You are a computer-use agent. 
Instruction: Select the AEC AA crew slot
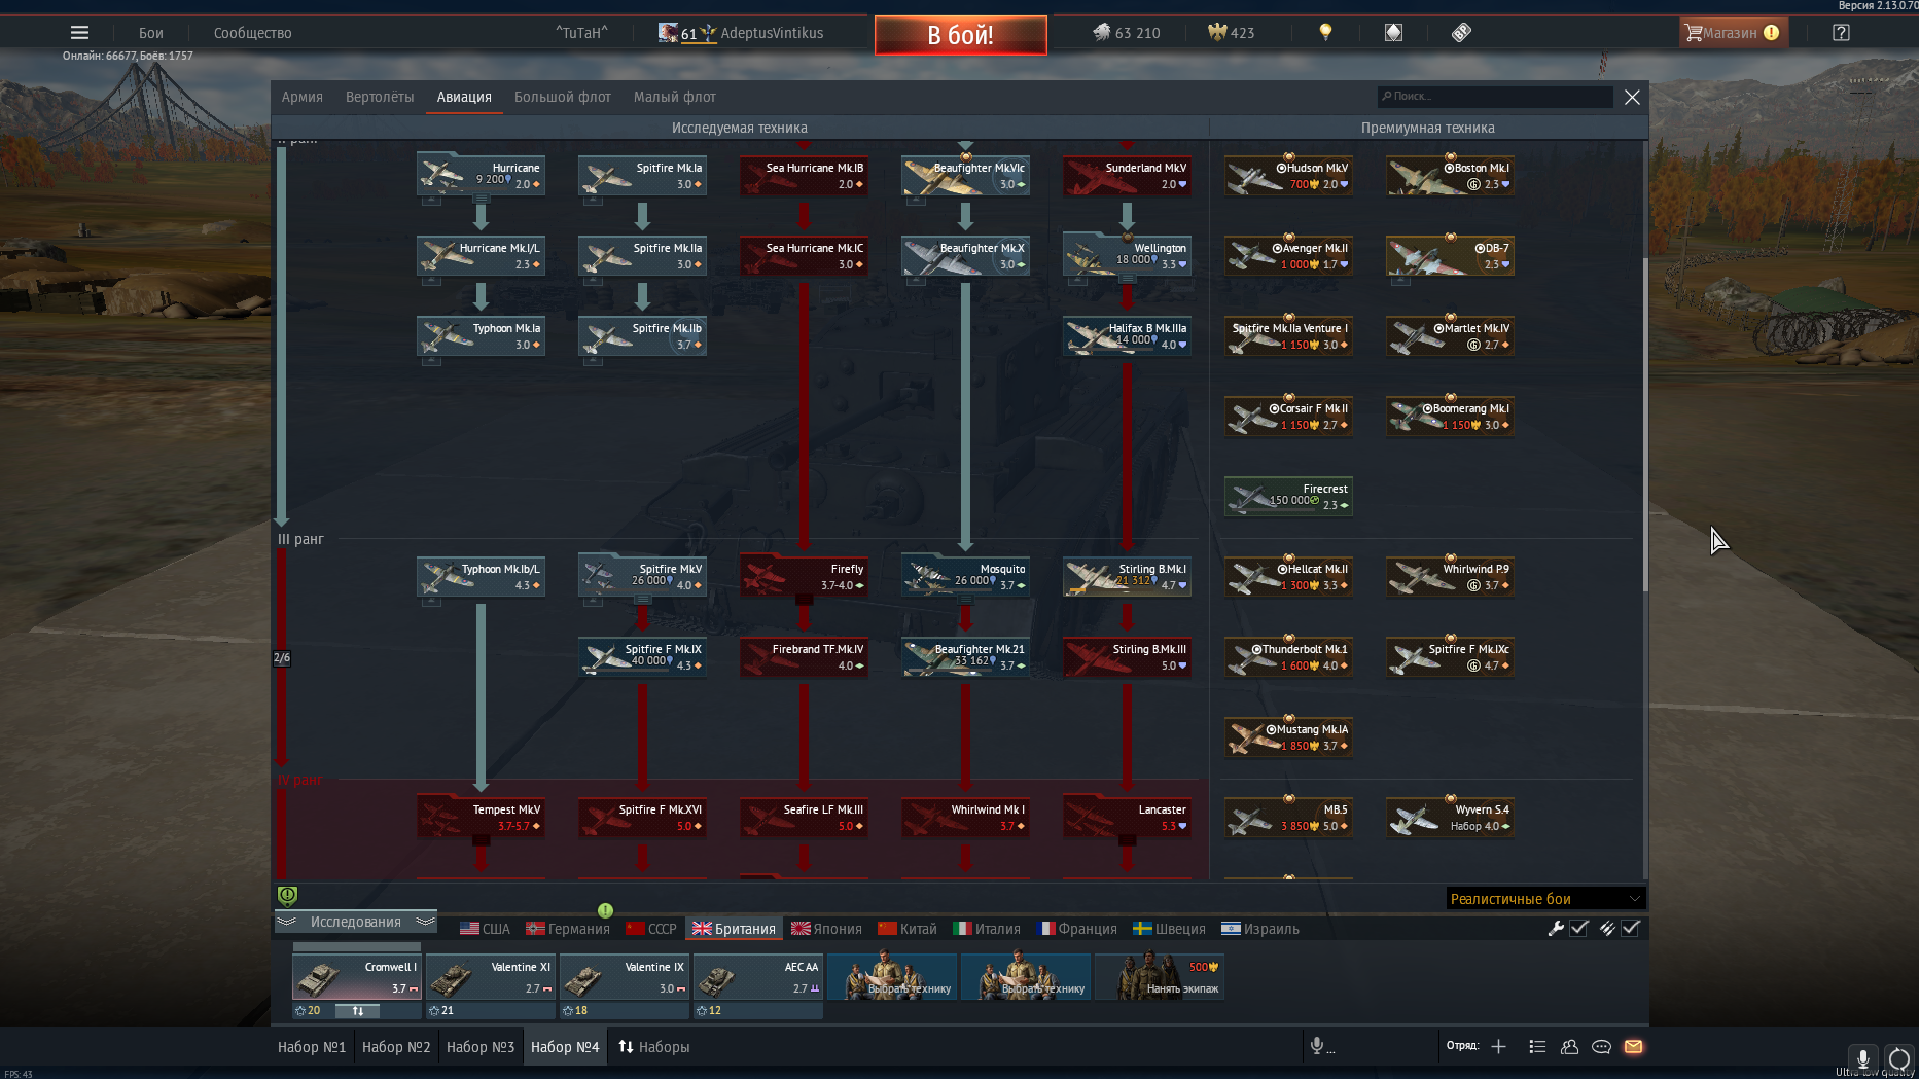click(x=758, y=977)
